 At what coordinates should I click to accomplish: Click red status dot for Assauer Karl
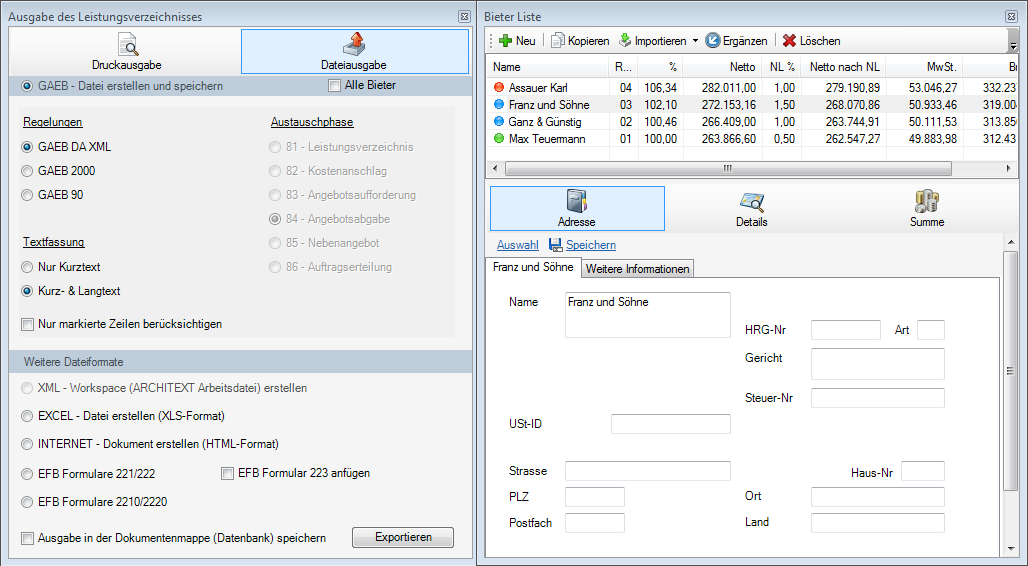click(x=499, y=87)
